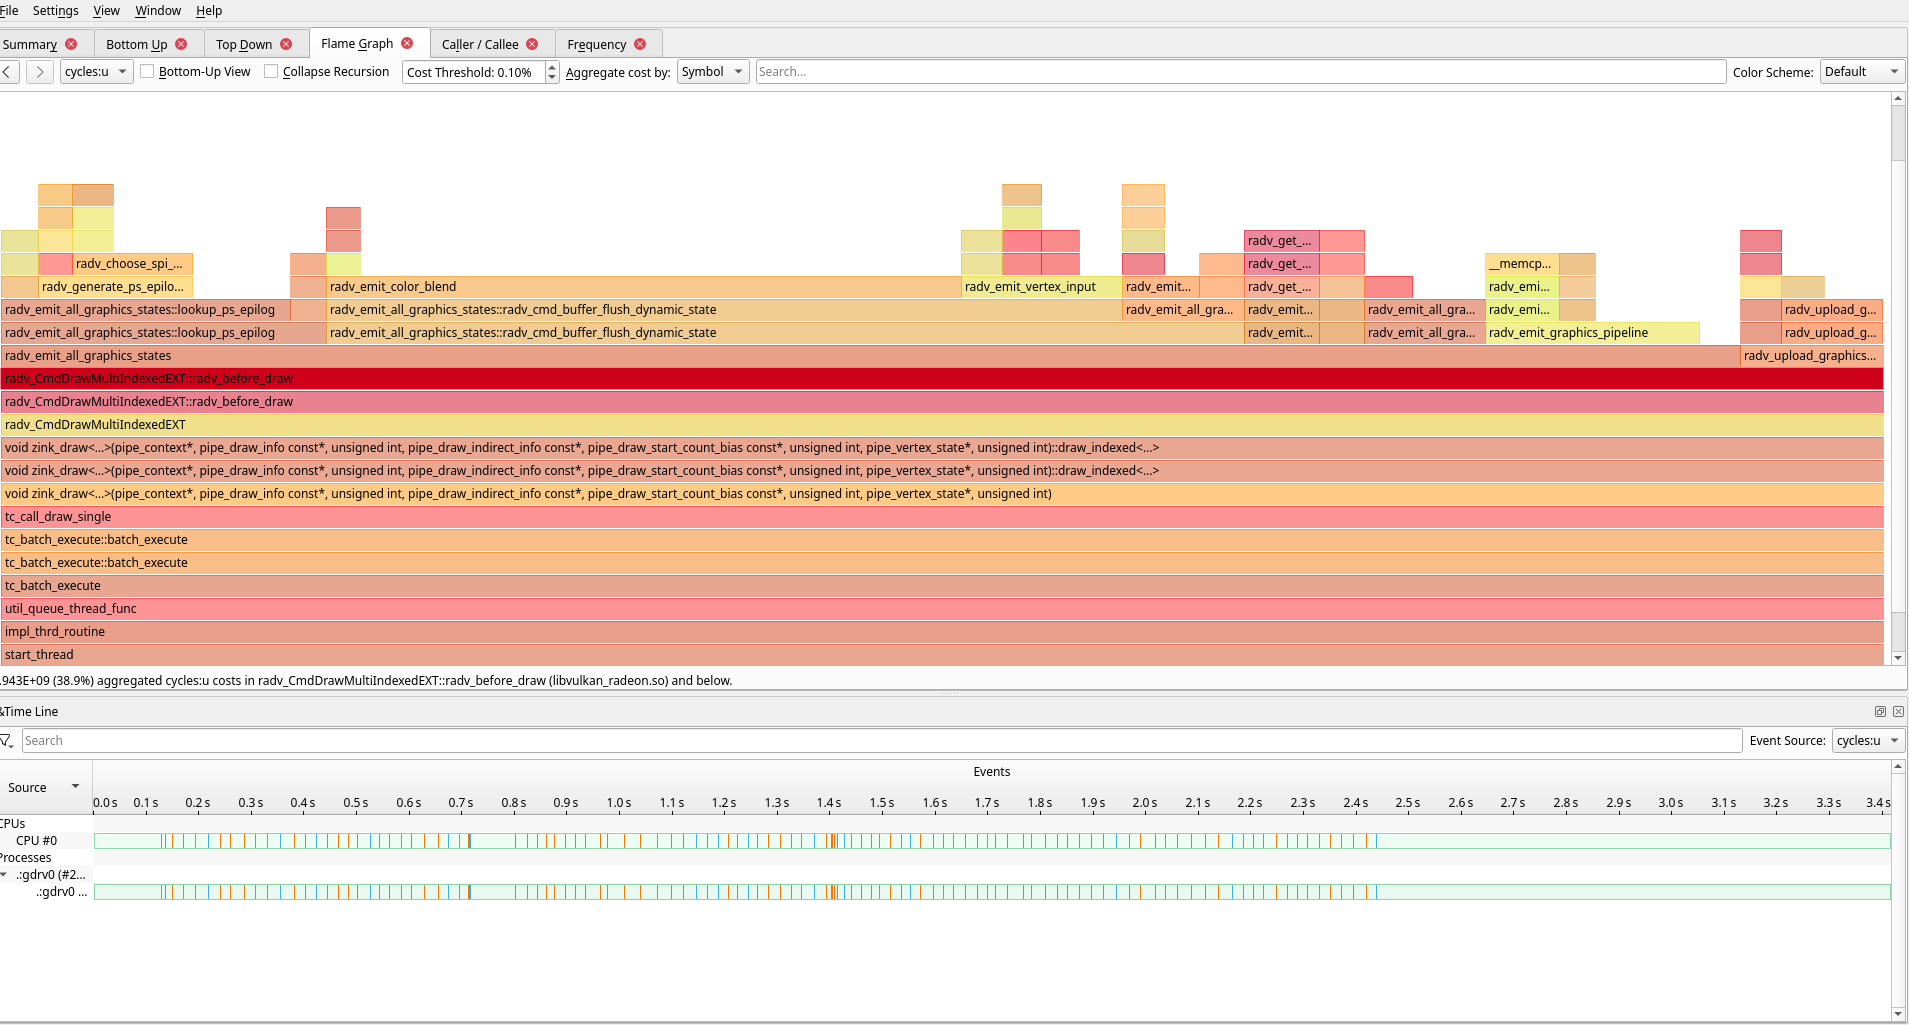Click the CPU #0 timeline row

[x=992, y=841]
